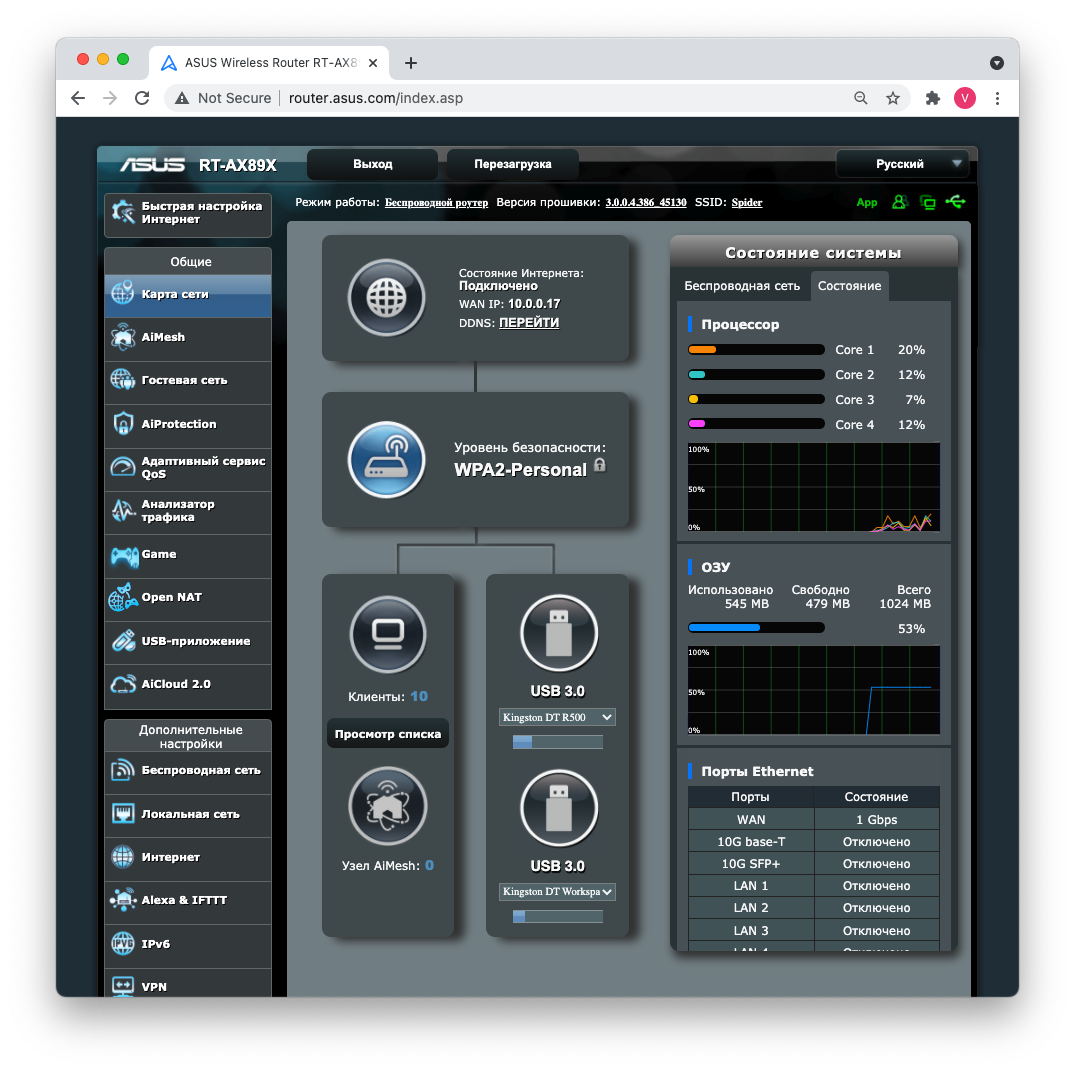Open Локальная сеть in sidebar
The image size is (1075, 1071).
[188, 815]
